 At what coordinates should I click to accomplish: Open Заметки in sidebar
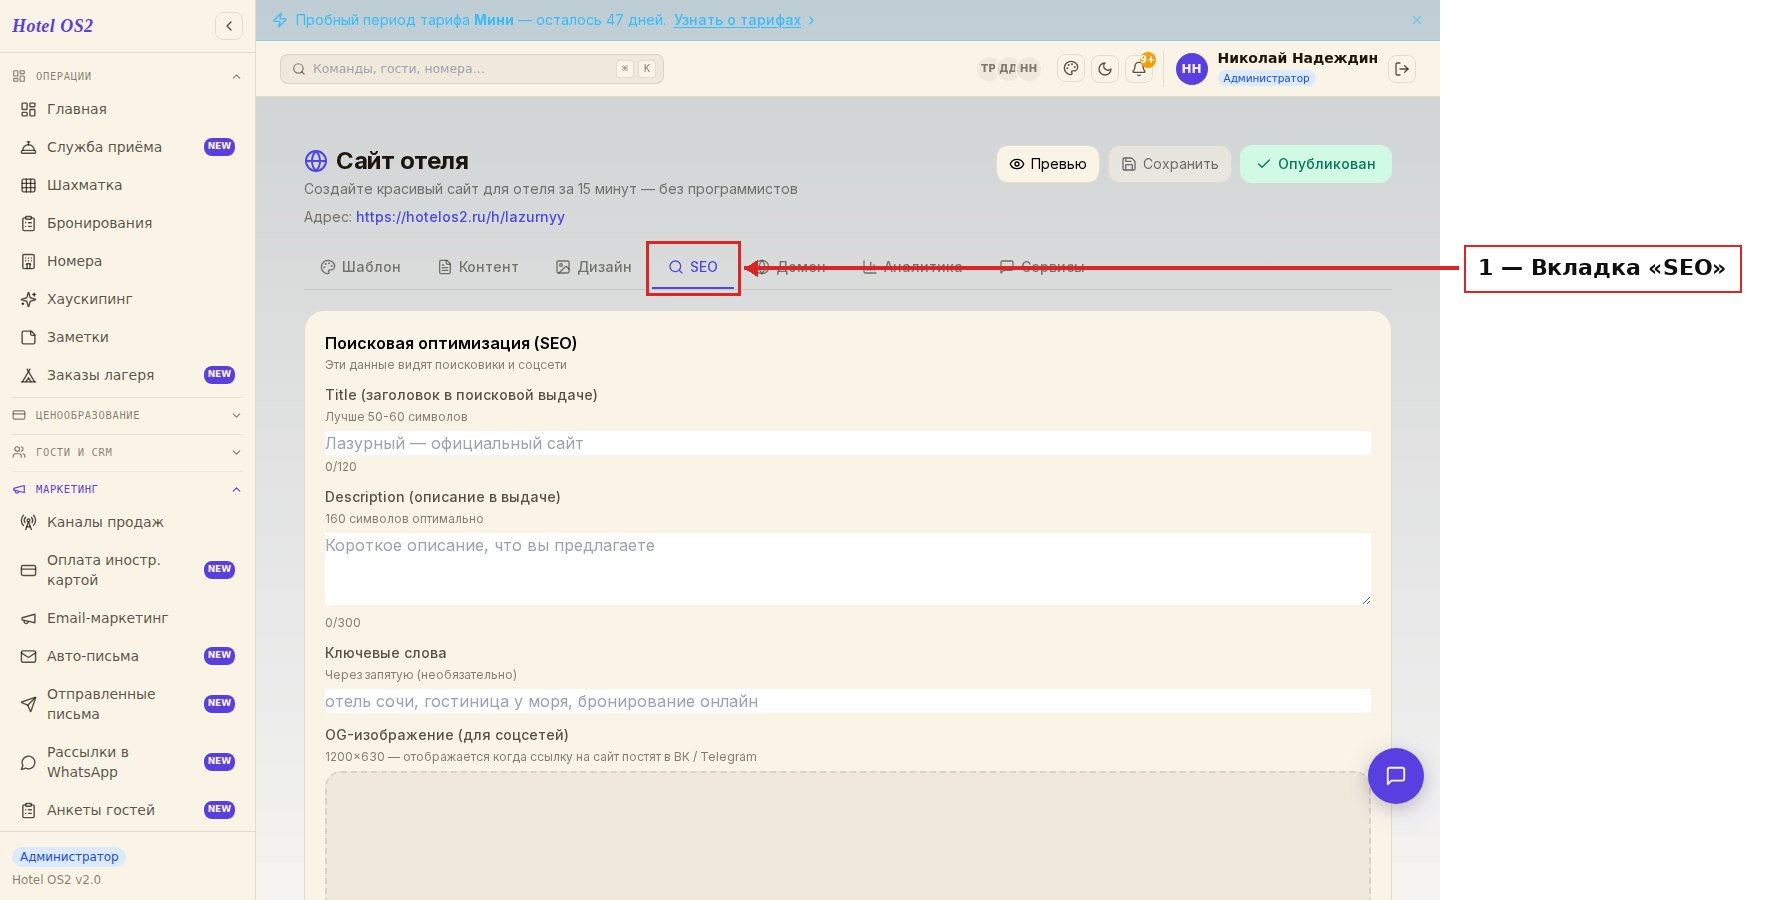click(x=127, y=337)
